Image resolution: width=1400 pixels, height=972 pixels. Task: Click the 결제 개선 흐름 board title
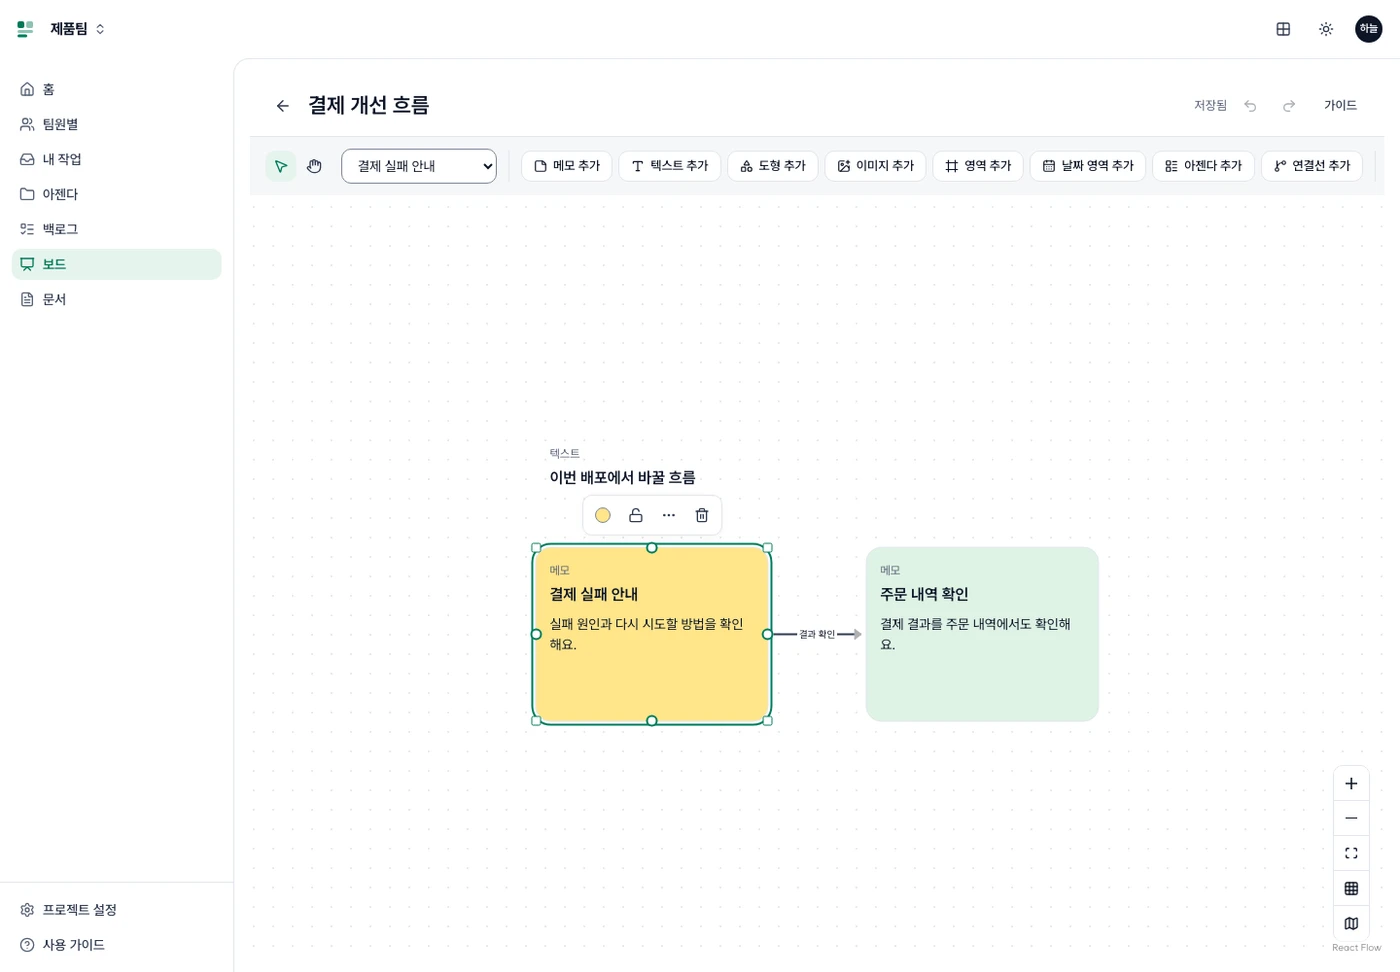pyautogui.click(x=369, y=105)
